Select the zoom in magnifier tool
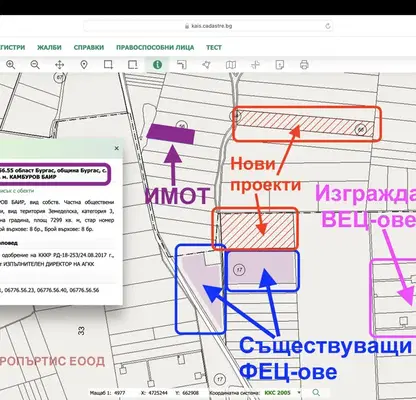This screenshot has width=416, height=400. tap(11, 65)
